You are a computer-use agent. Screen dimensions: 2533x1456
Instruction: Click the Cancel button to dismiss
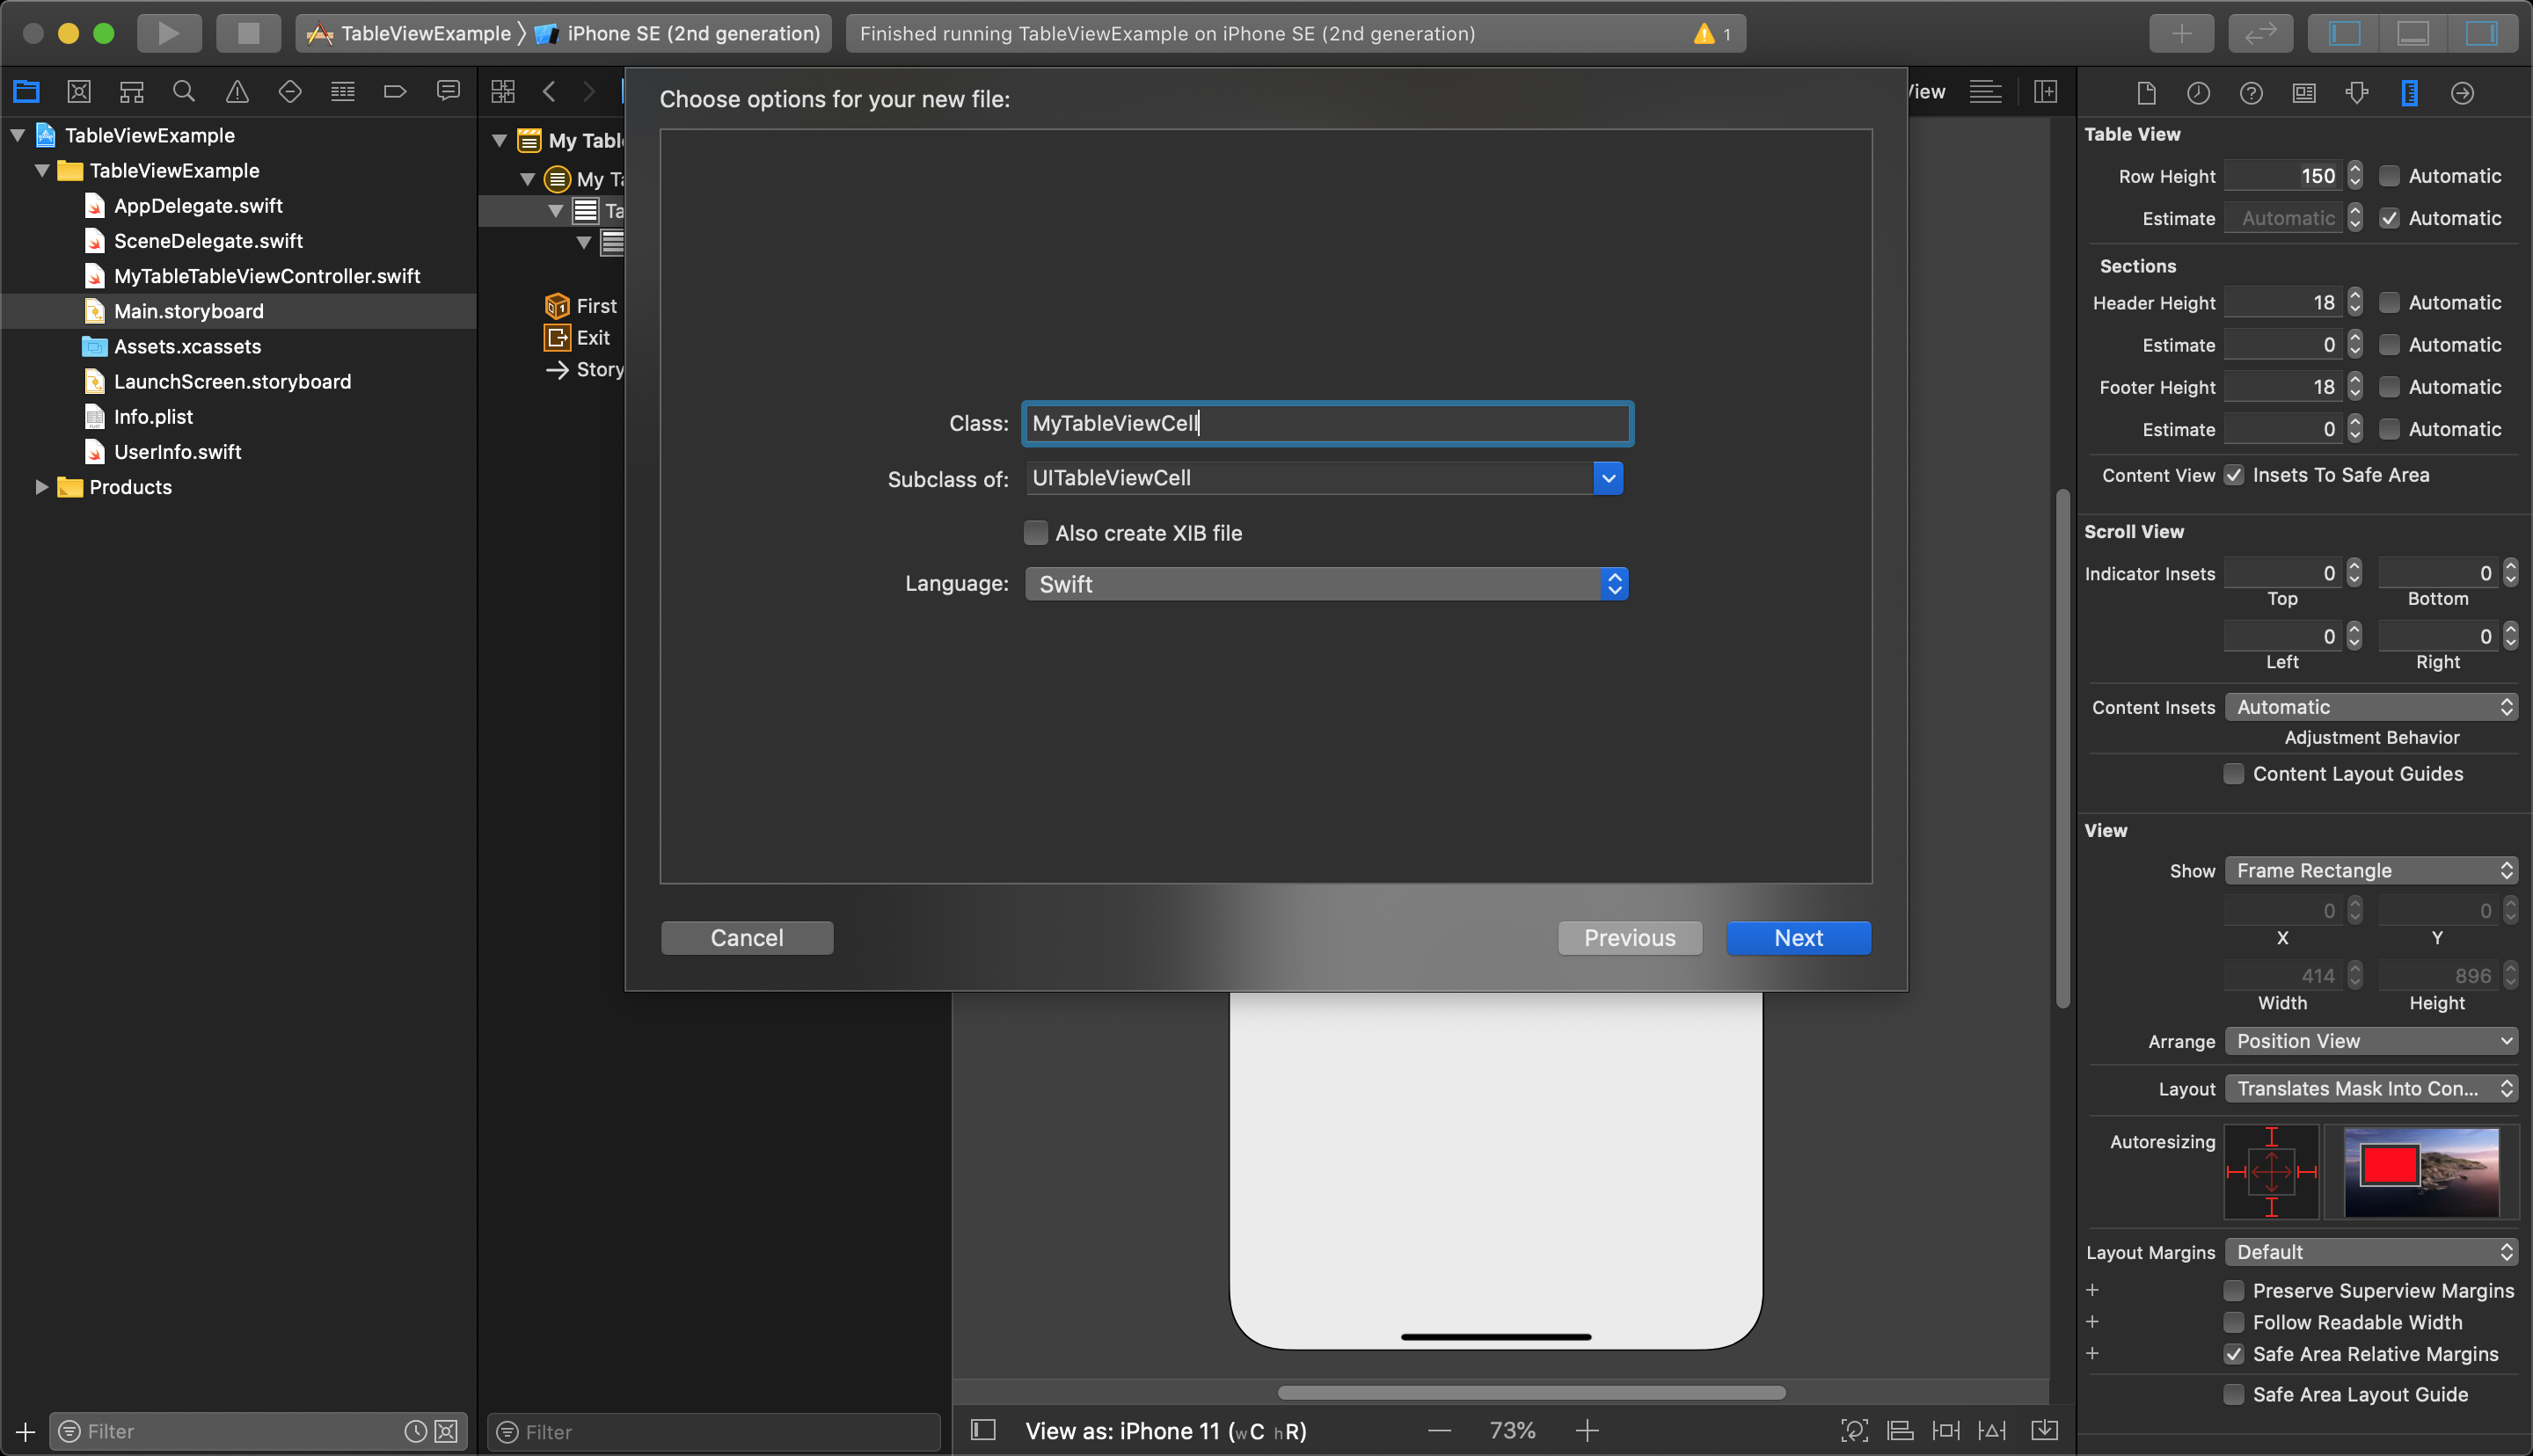pyautogui.click(x=747, y=937)
